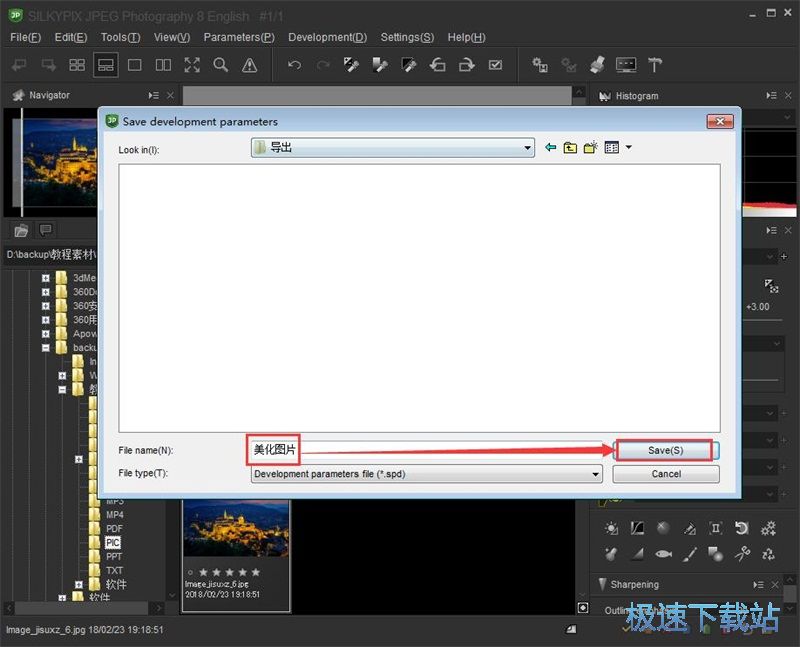Open the View menu
Image resolution: width=800 pixels, height=647 pixels.
pos(172,37)
